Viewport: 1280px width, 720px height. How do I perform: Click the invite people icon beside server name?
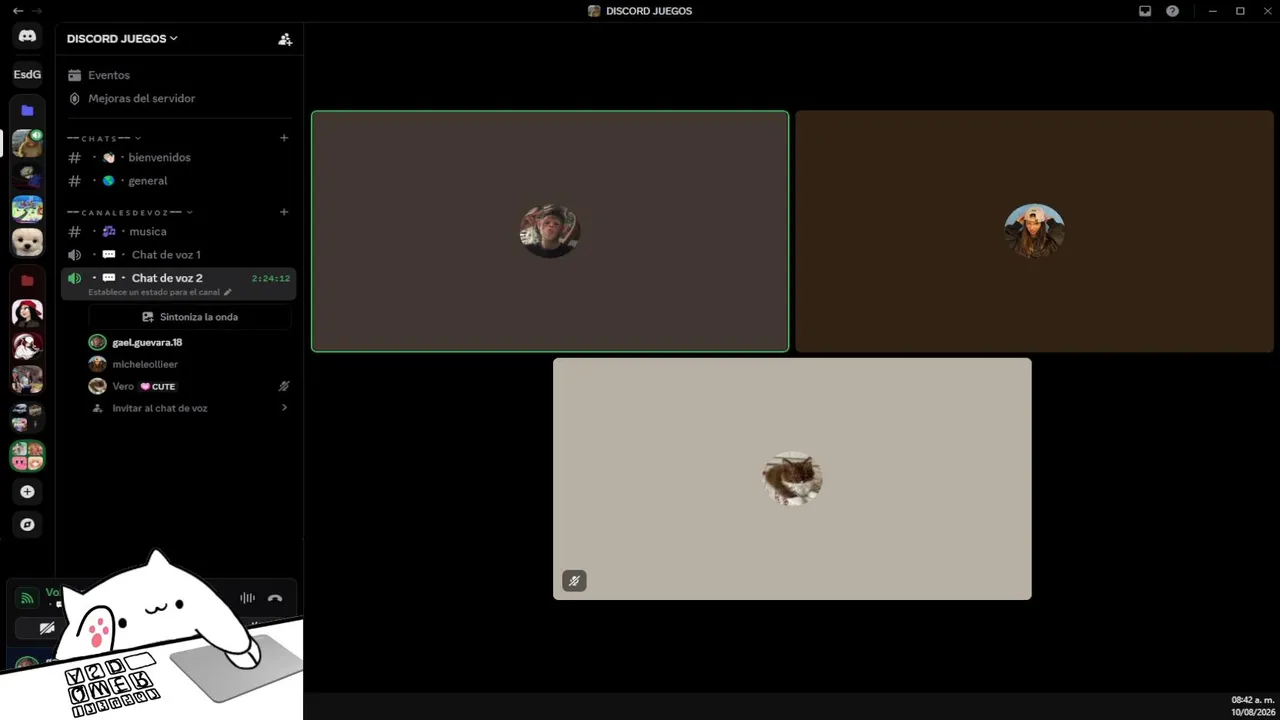click(285, 39)
